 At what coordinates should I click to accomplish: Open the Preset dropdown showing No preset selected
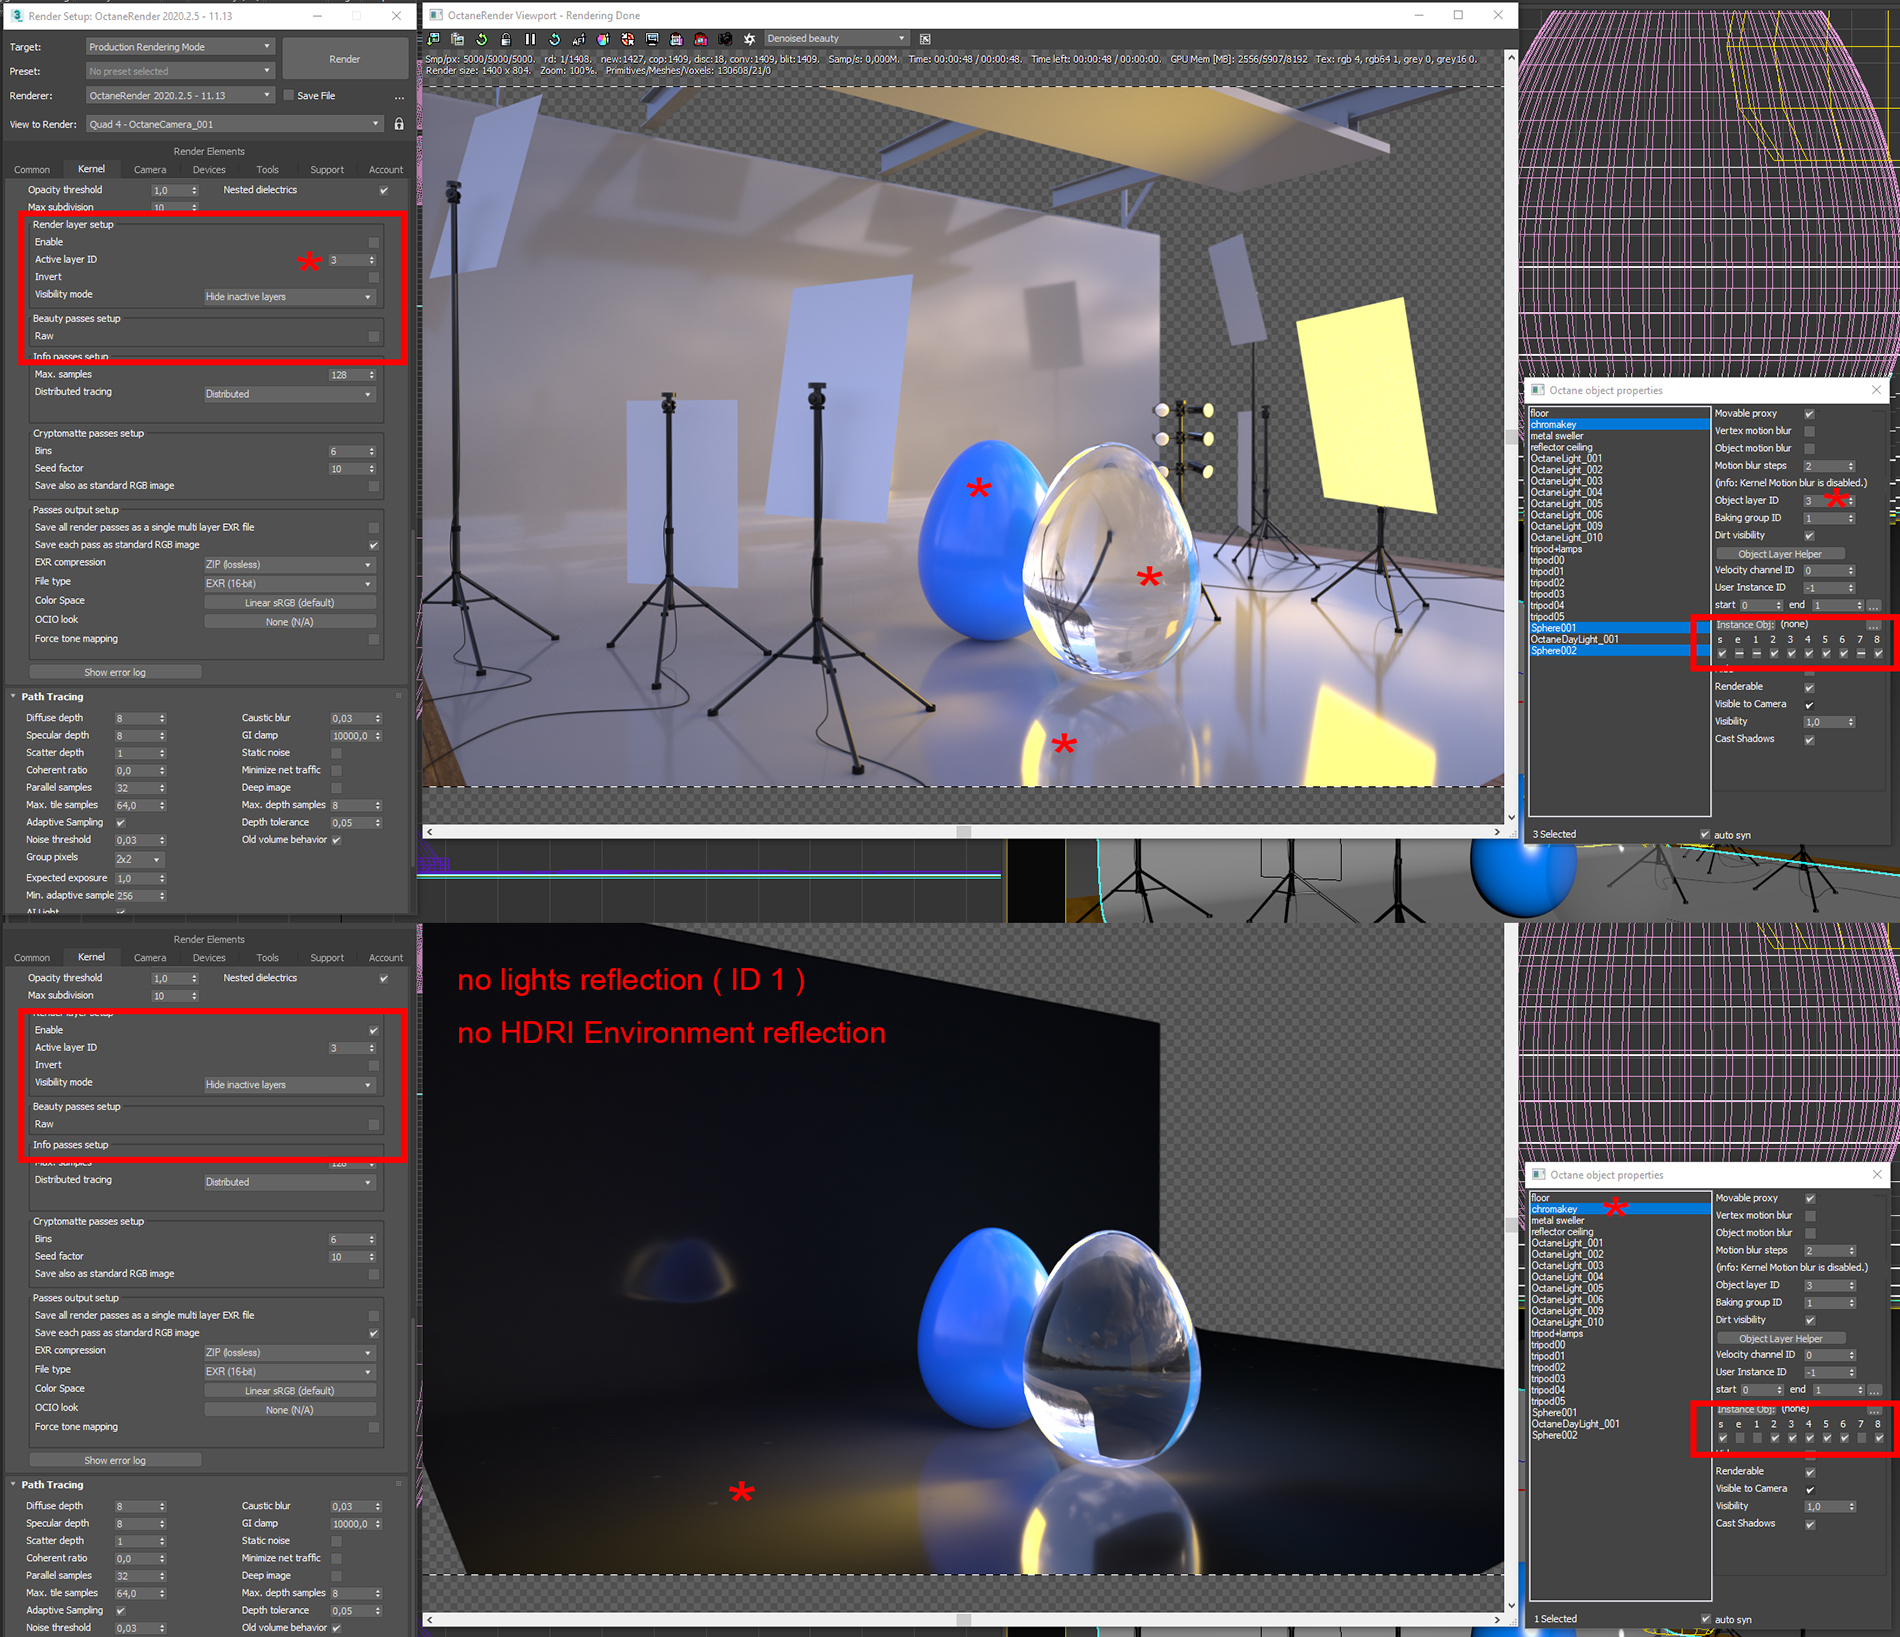(179, 71)
